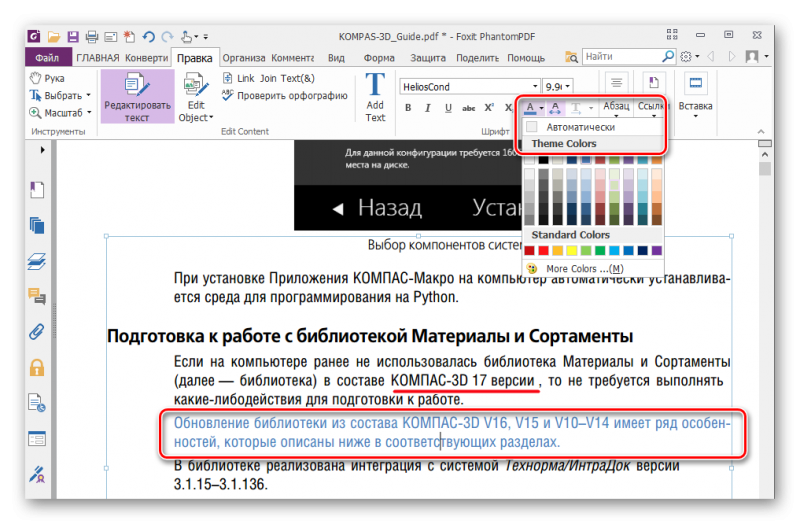This screenshot has height=524, width=800.
Task: Select the Hand (Рука) tool
Action: pyautogui.click(x=47, y=78)
